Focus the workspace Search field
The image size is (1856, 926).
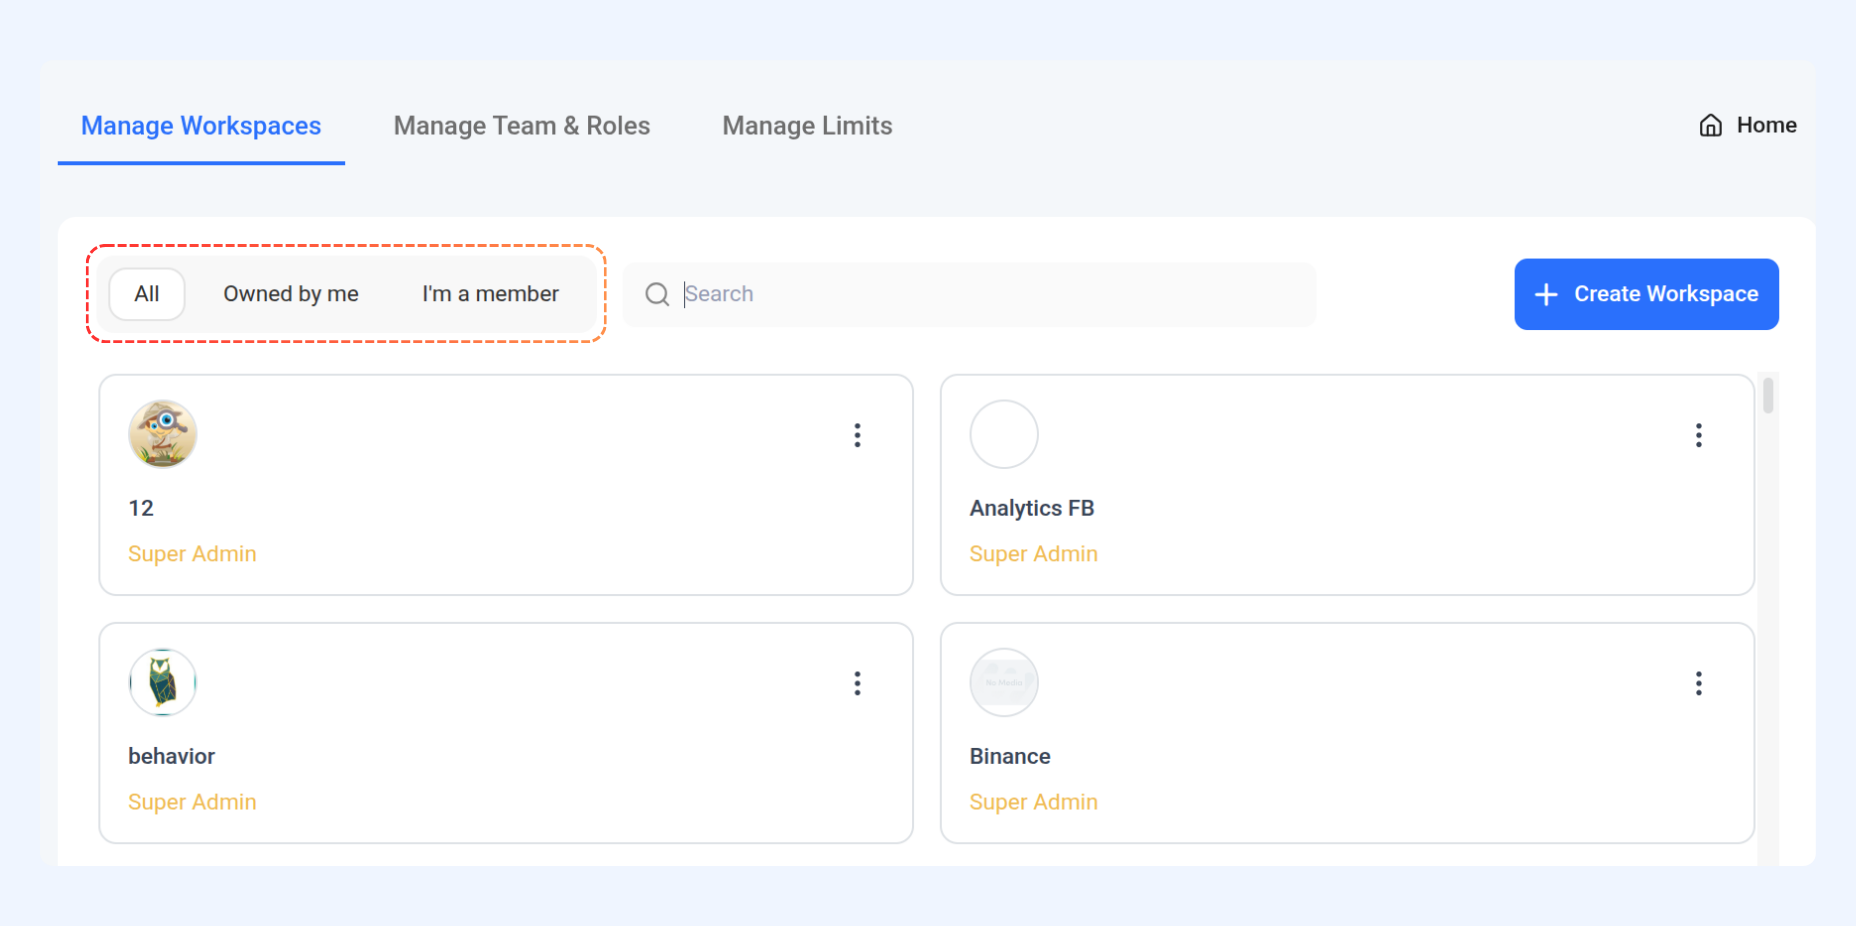point(969,294)
